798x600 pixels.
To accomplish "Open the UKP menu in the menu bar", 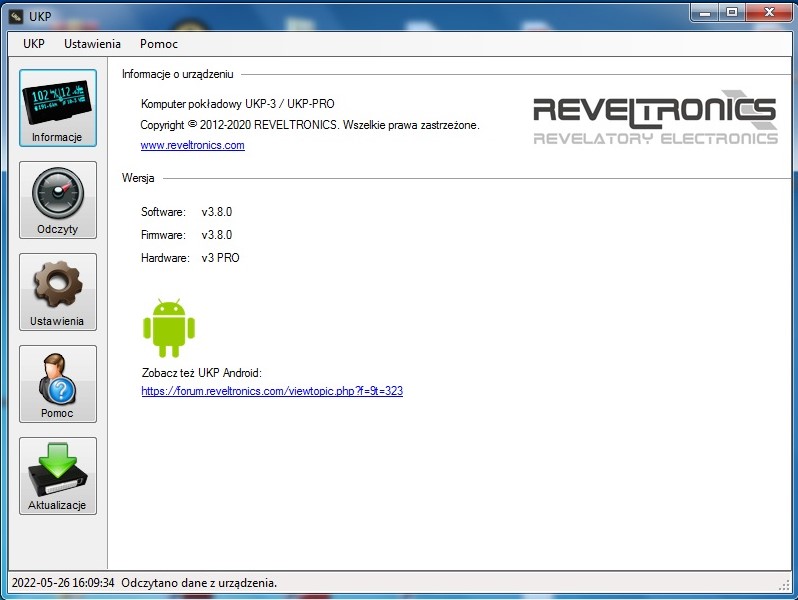I will [x=34, y=44].
